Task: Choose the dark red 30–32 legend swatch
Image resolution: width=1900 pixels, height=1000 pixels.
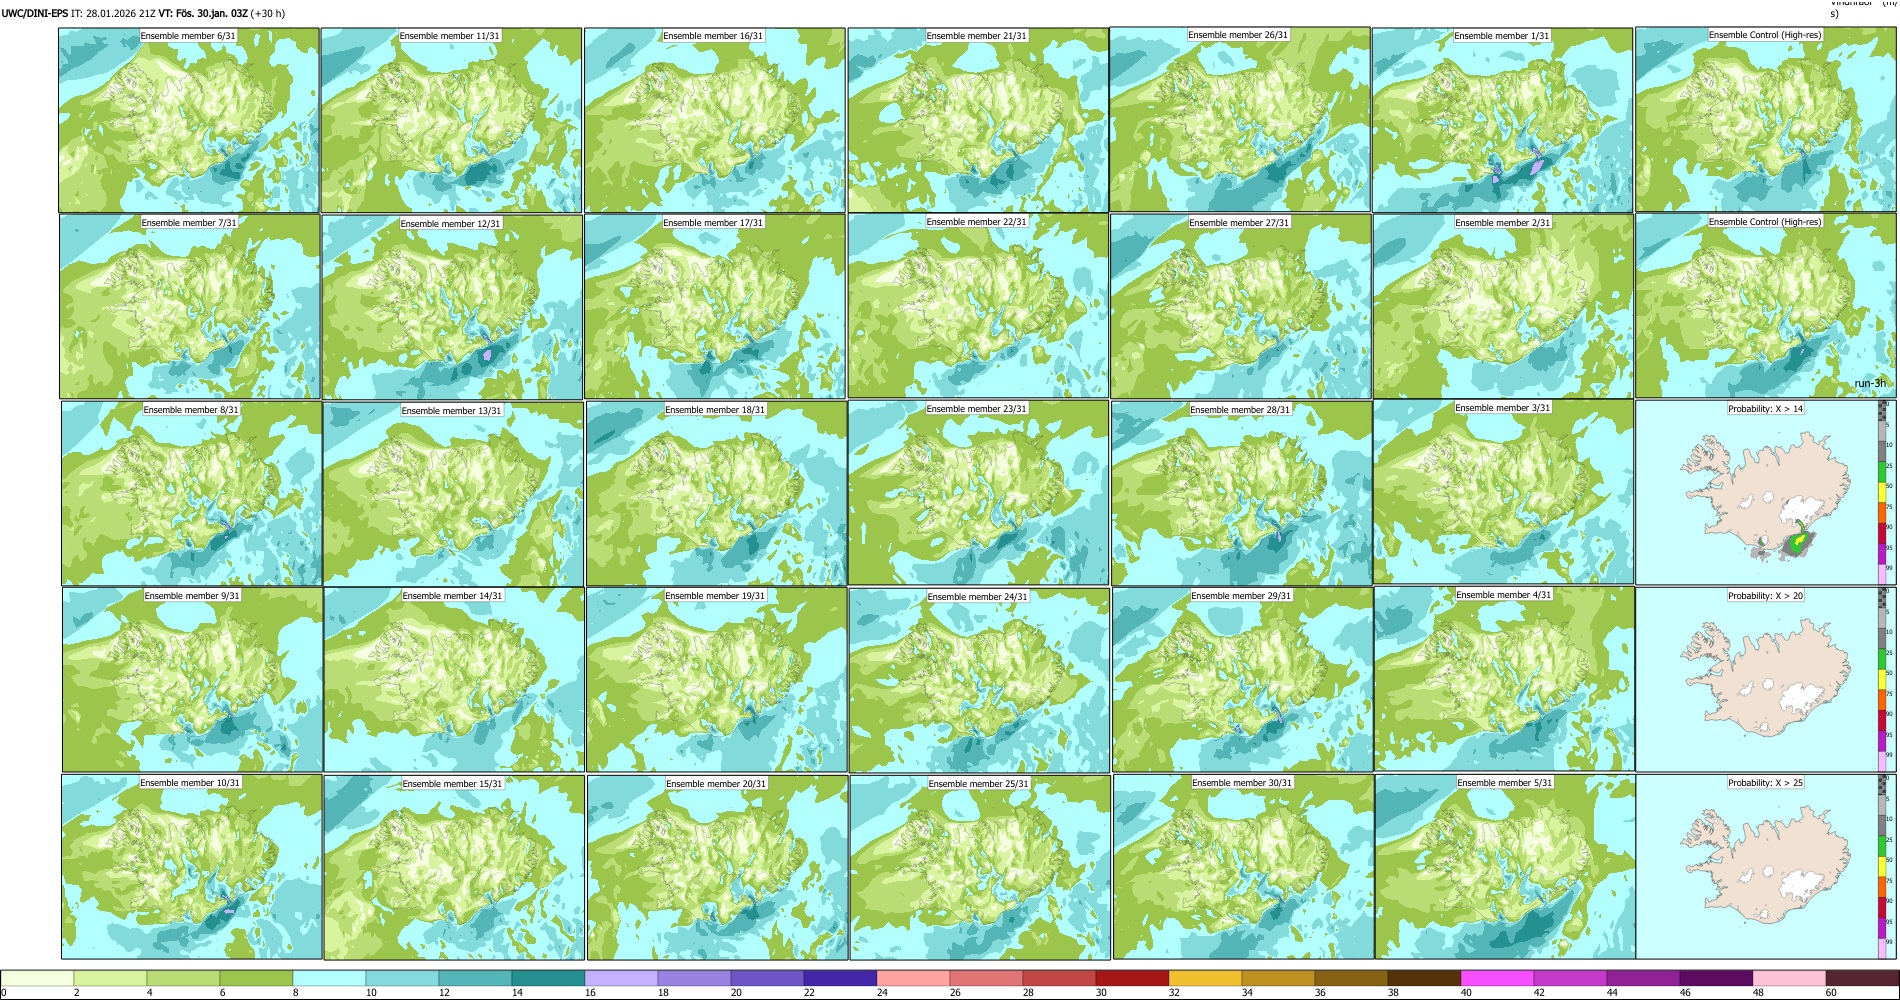Action: 1132,978
